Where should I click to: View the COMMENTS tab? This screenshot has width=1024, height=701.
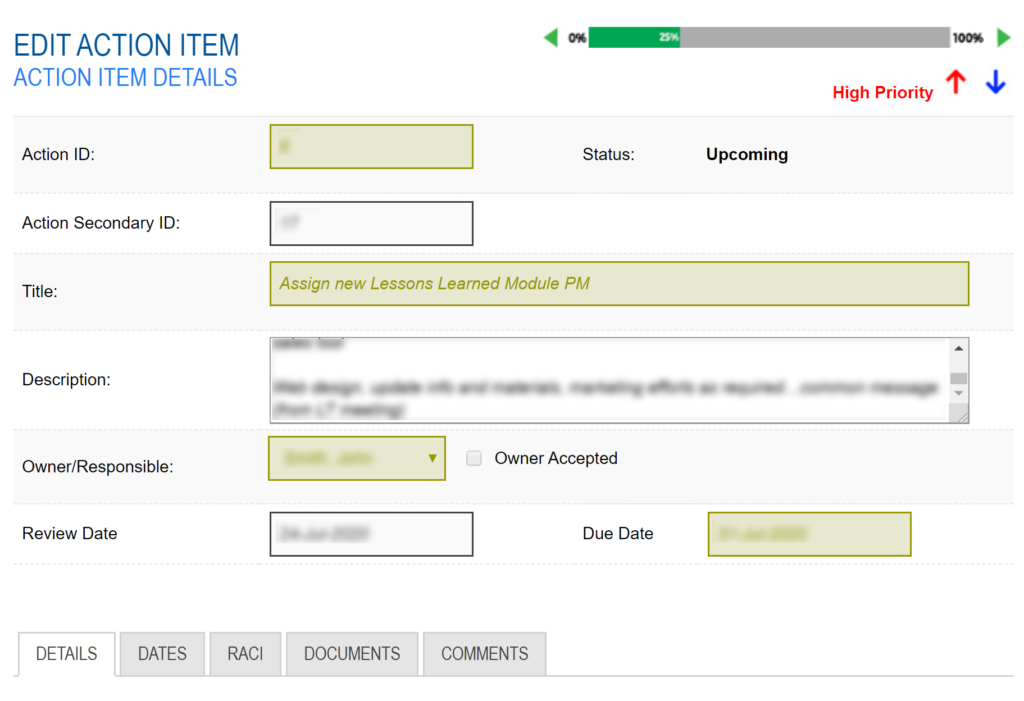pyautogui.click(x=484, y=654)
